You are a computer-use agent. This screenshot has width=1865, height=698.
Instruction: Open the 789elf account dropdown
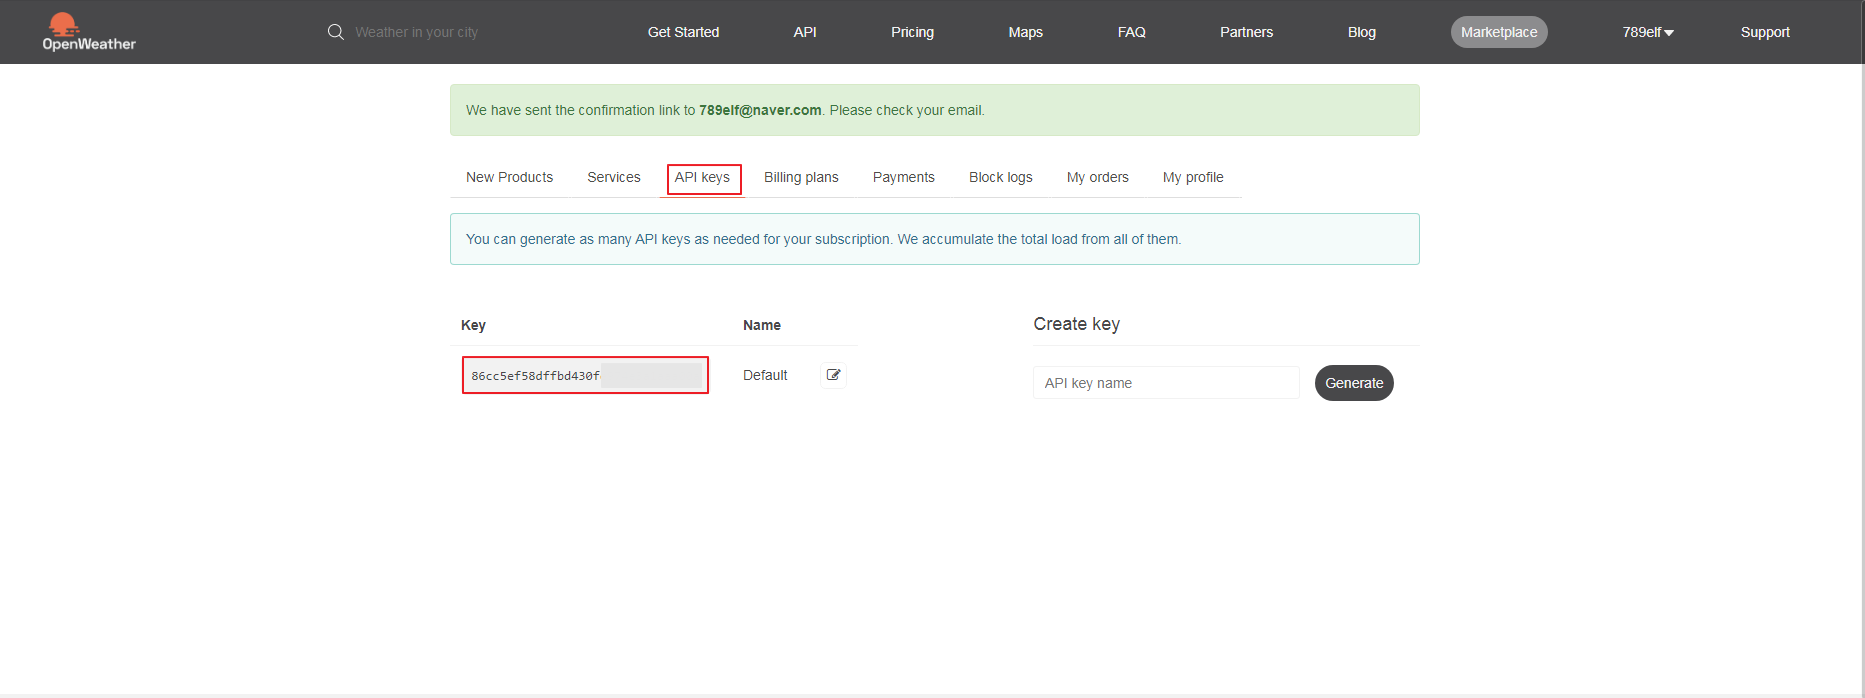1648,32
